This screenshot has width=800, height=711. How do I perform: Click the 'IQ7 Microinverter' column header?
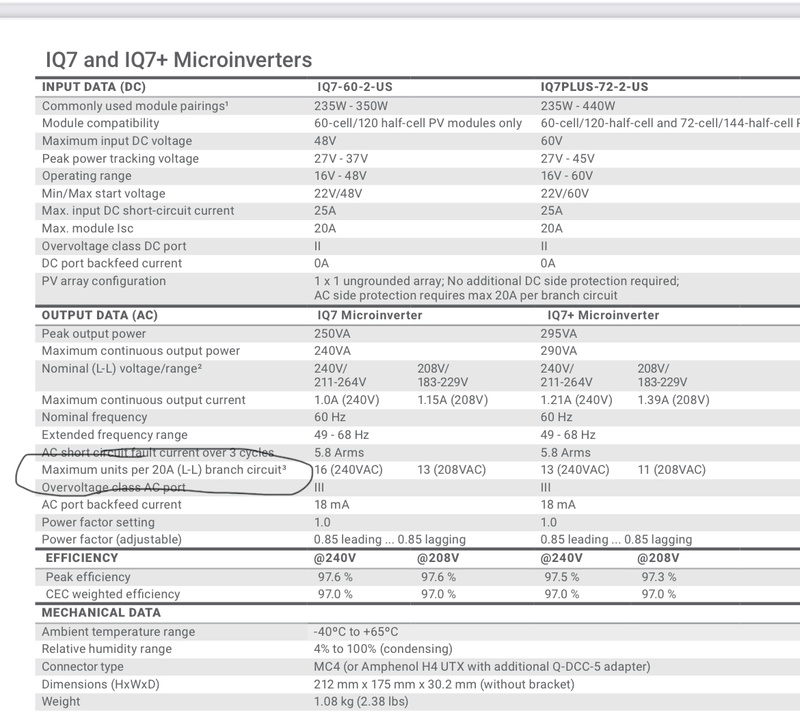(370, 315)
